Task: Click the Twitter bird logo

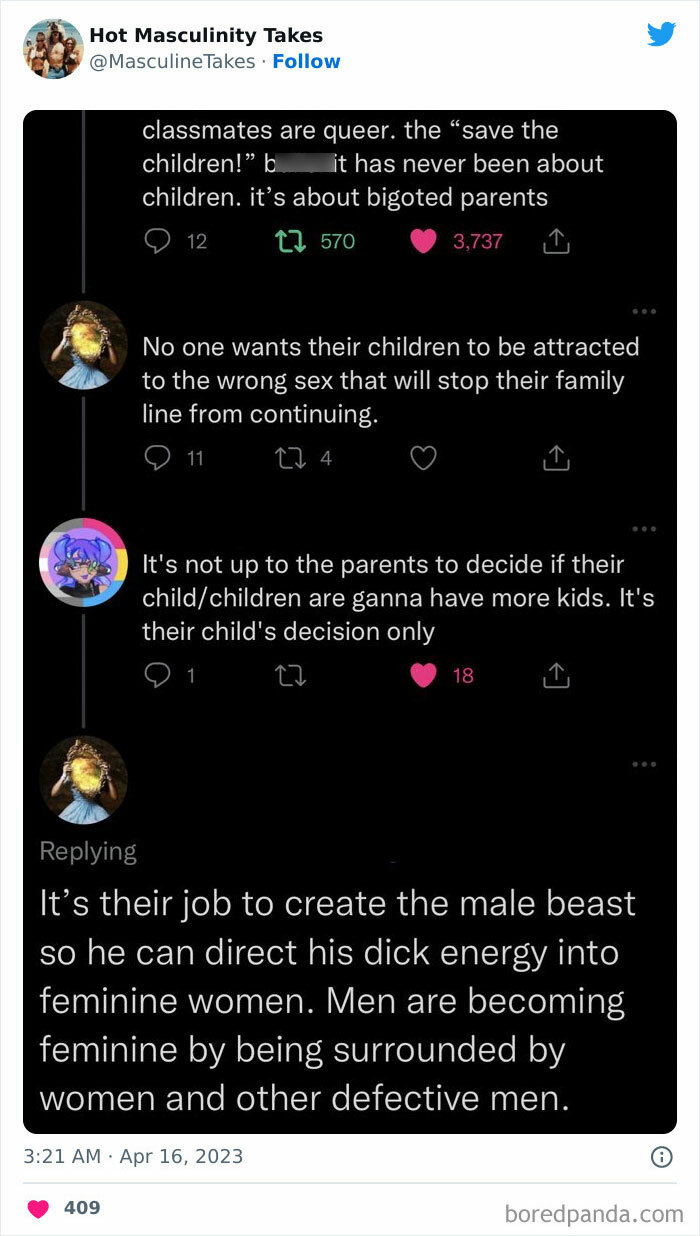Action: 661,34
